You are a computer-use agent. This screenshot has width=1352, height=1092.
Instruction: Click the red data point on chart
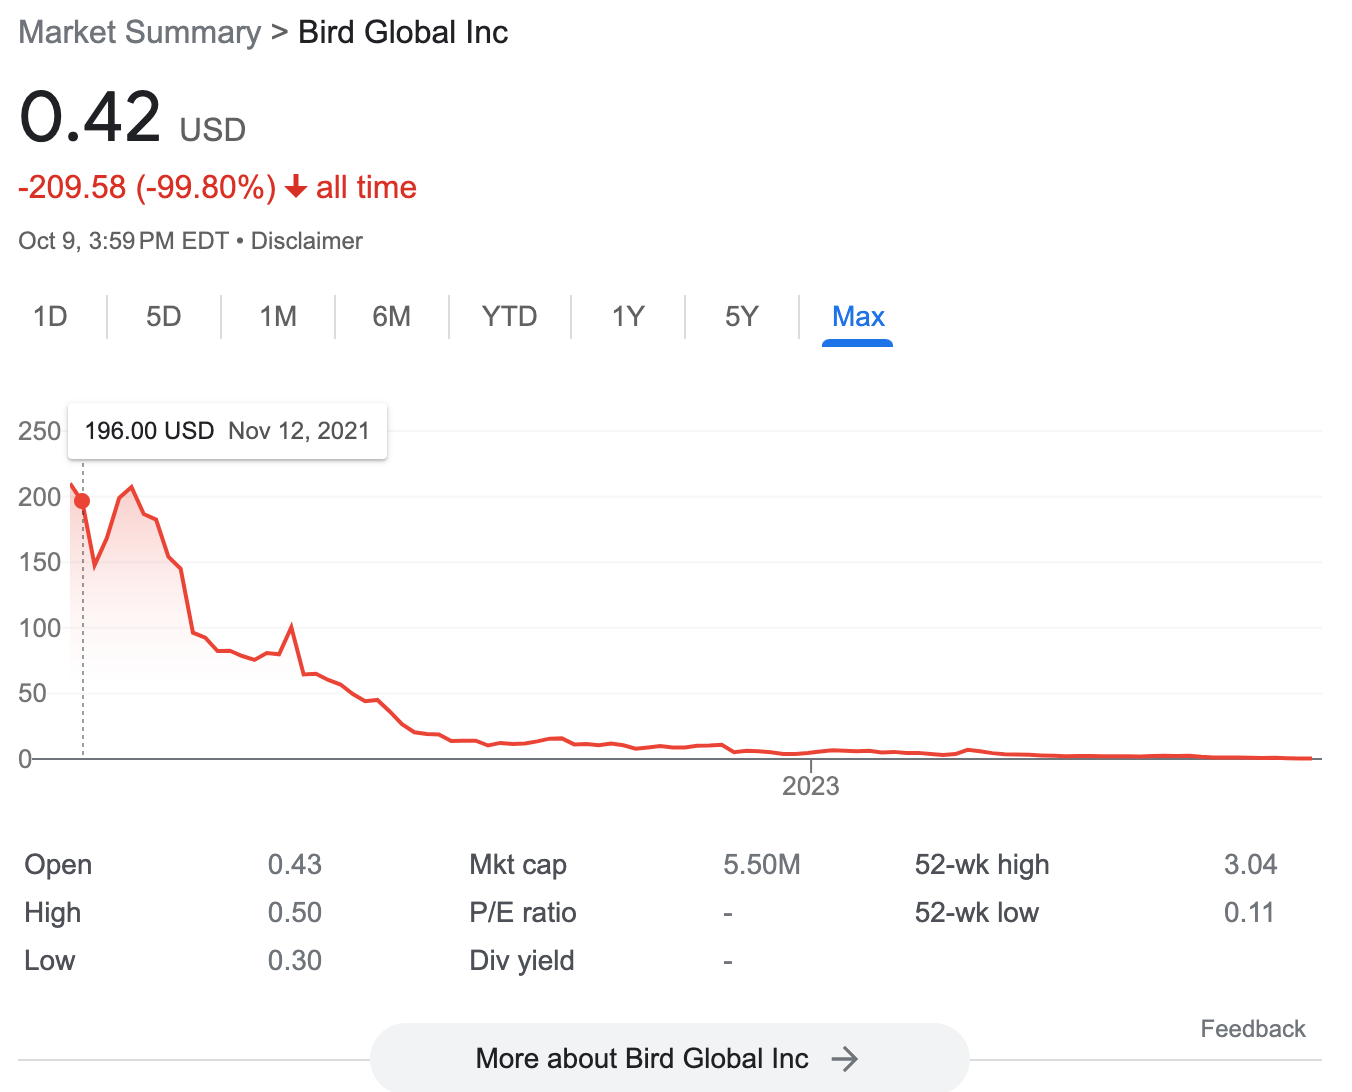click(82, 501)
